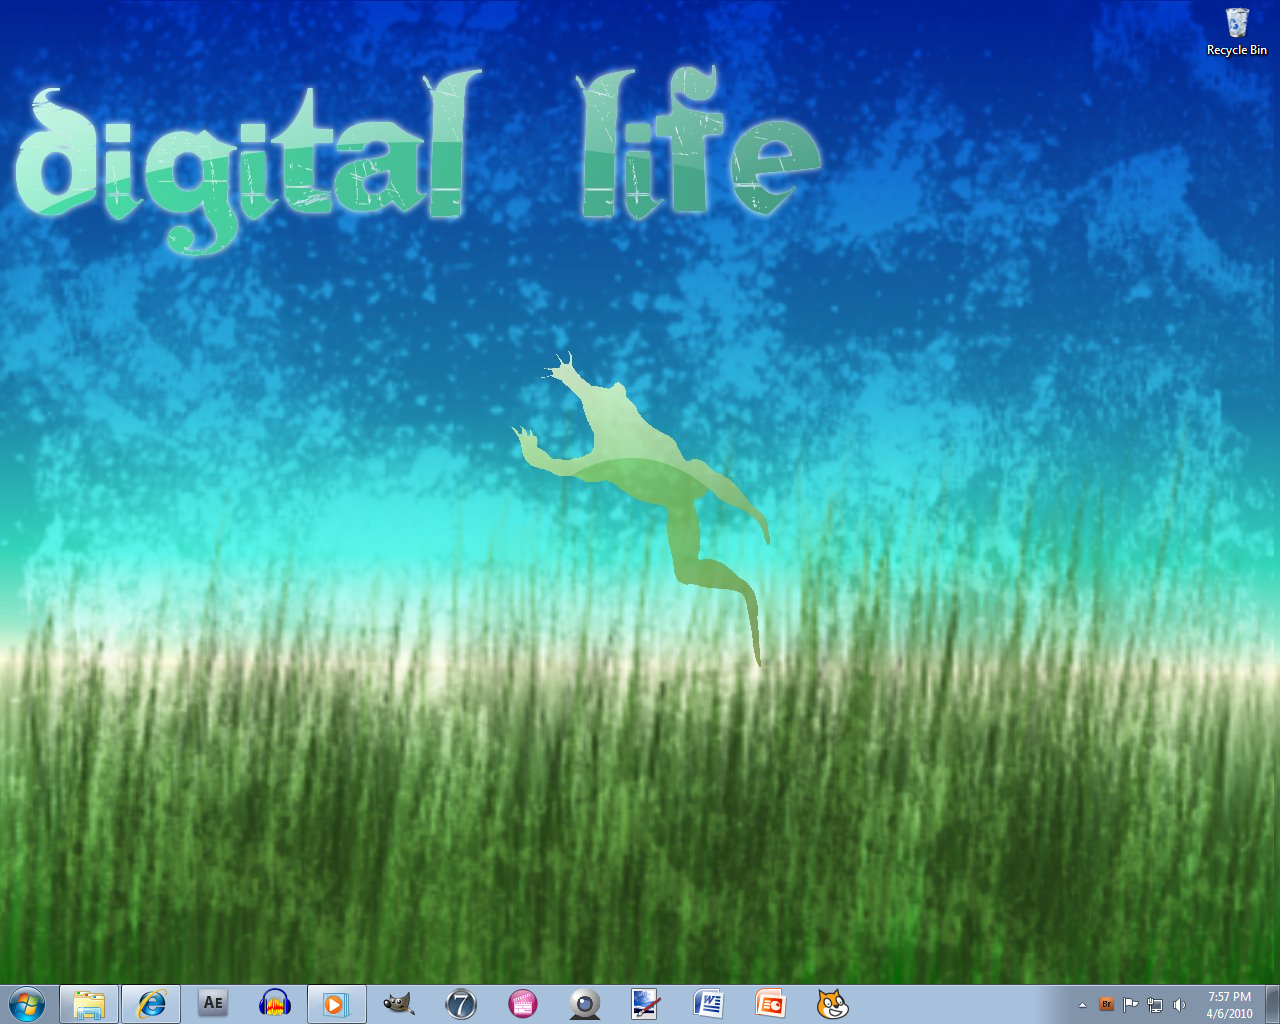Open Microsoft Word
Viewport: 1280px width, 1024px height.
point(707,1004)
